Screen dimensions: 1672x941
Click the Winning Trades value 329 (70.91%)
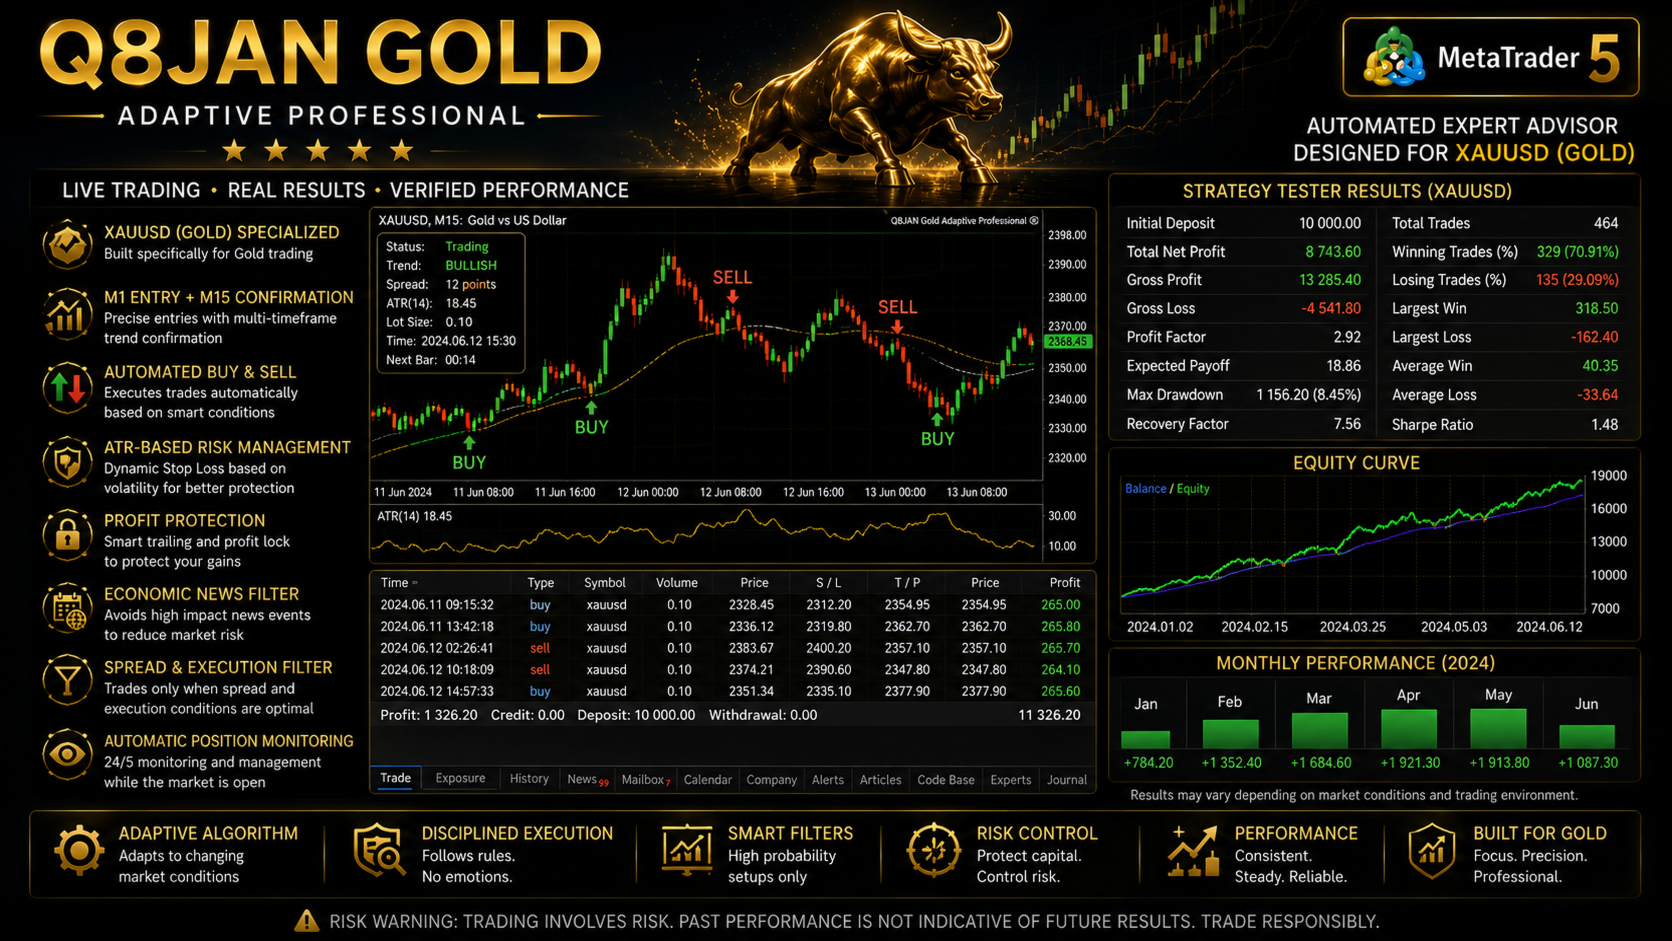pos(1577,252)
